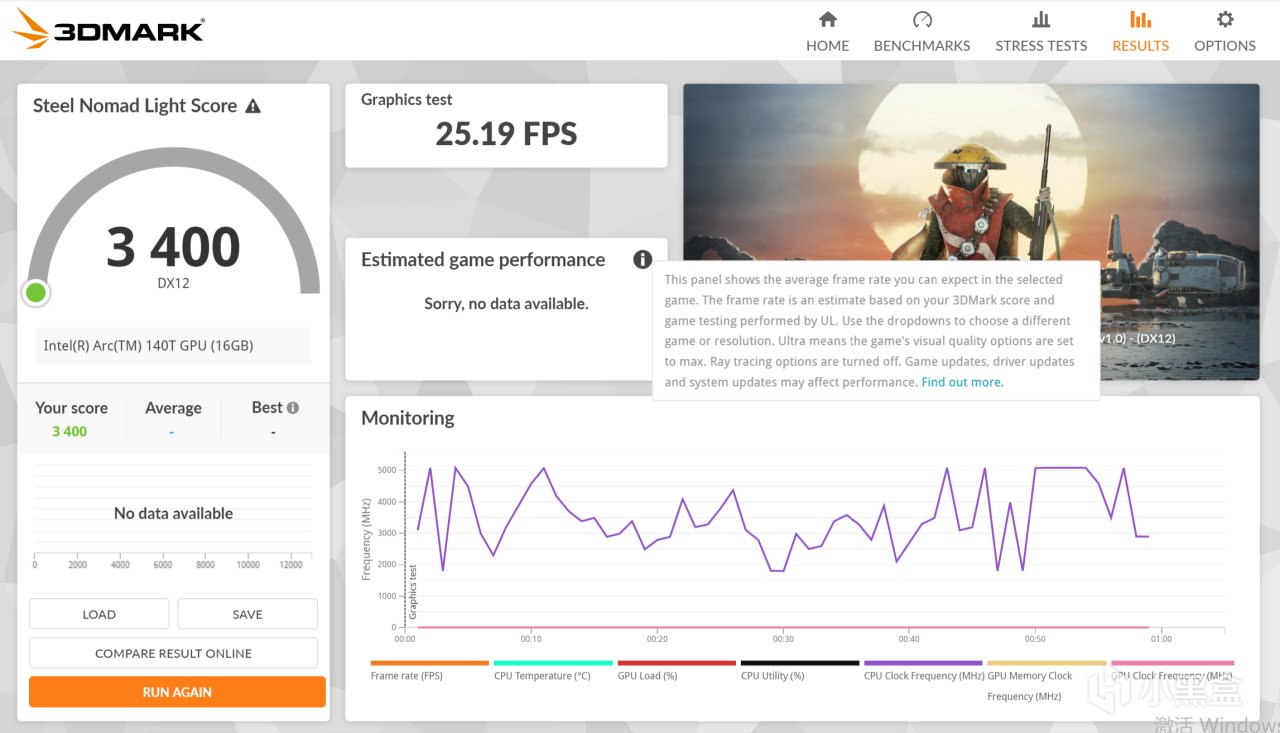This screenshot has width=1280, height=733.
Task: Open the Estimated game performance info icon
Action: pyautogui.click(x=642, y=259)
